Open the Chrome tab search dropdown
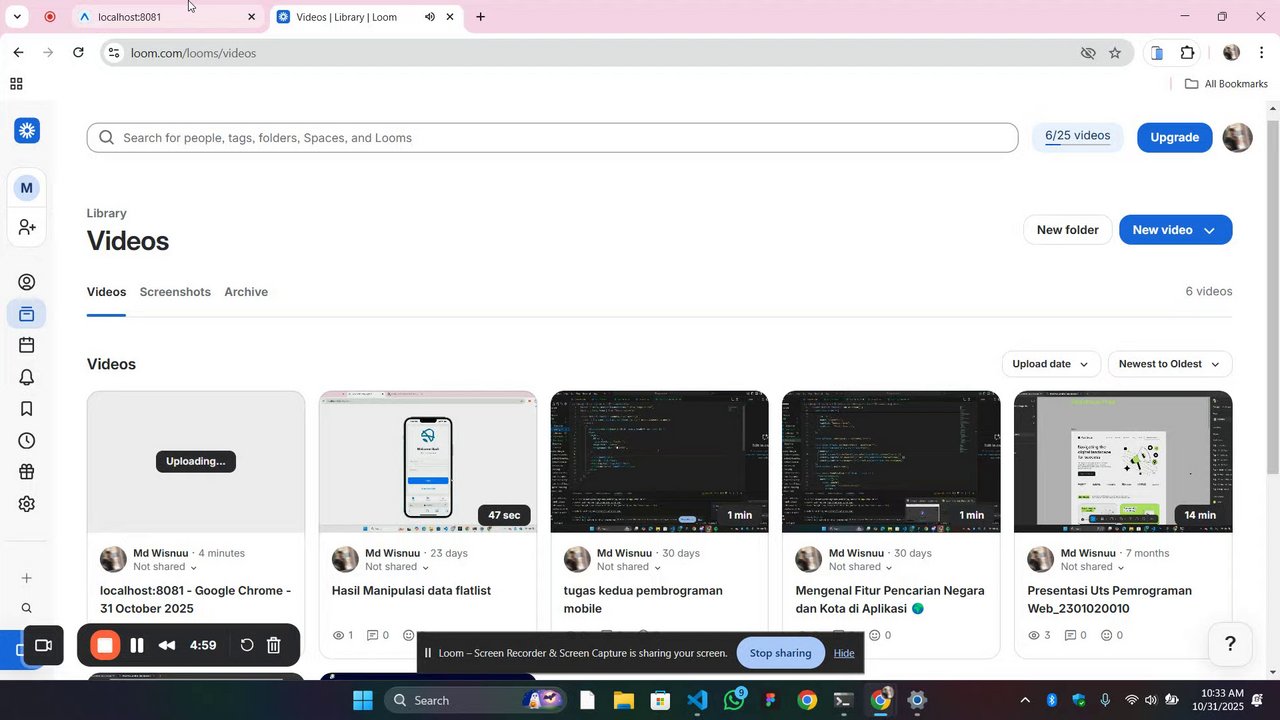 [x=17, y=17]
